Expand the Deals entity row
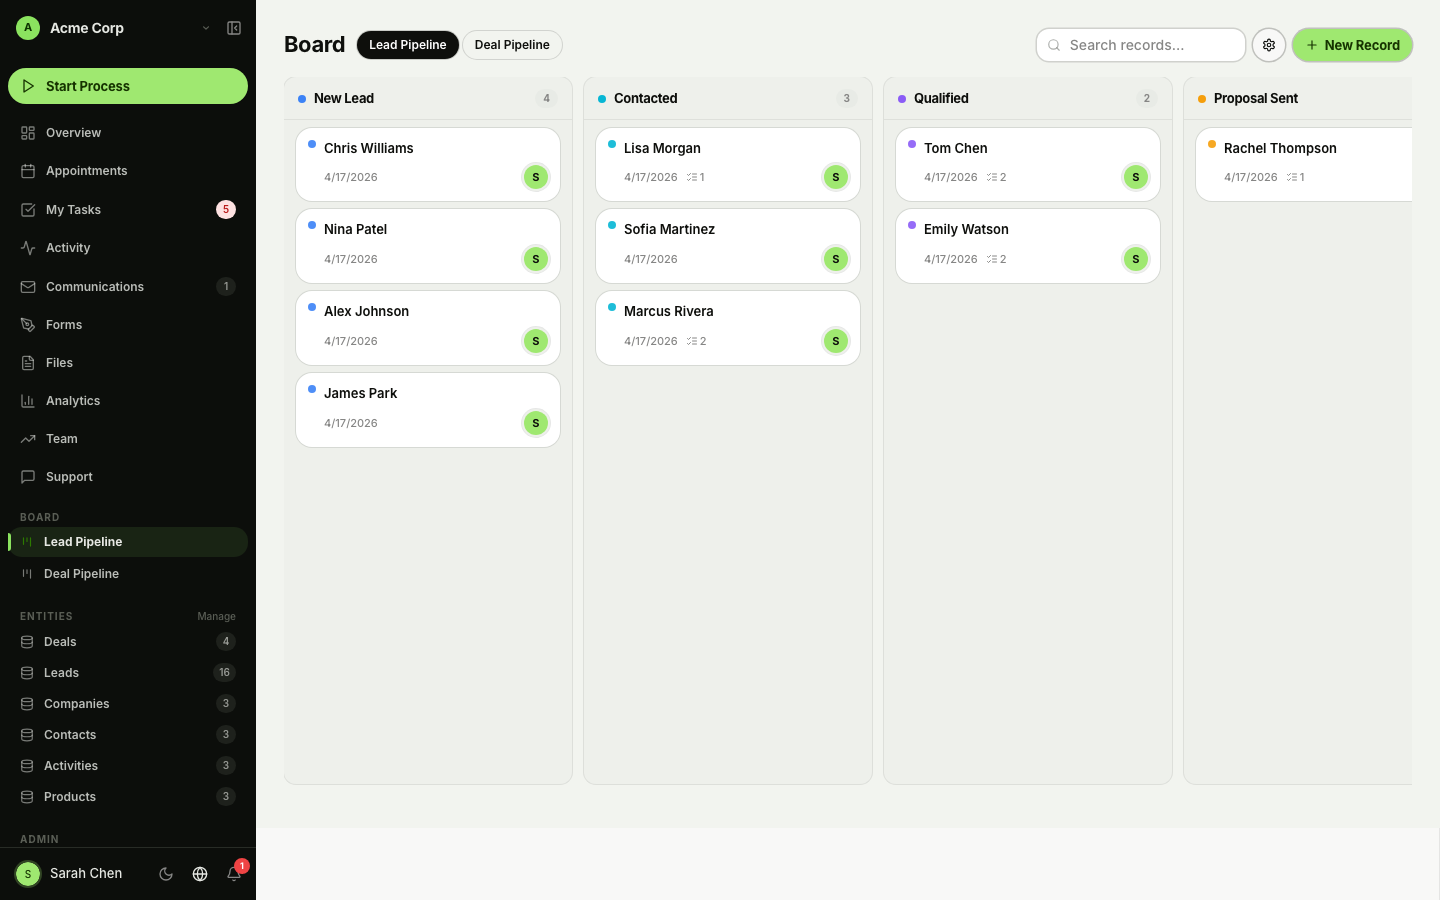 (x=60, y=642)
